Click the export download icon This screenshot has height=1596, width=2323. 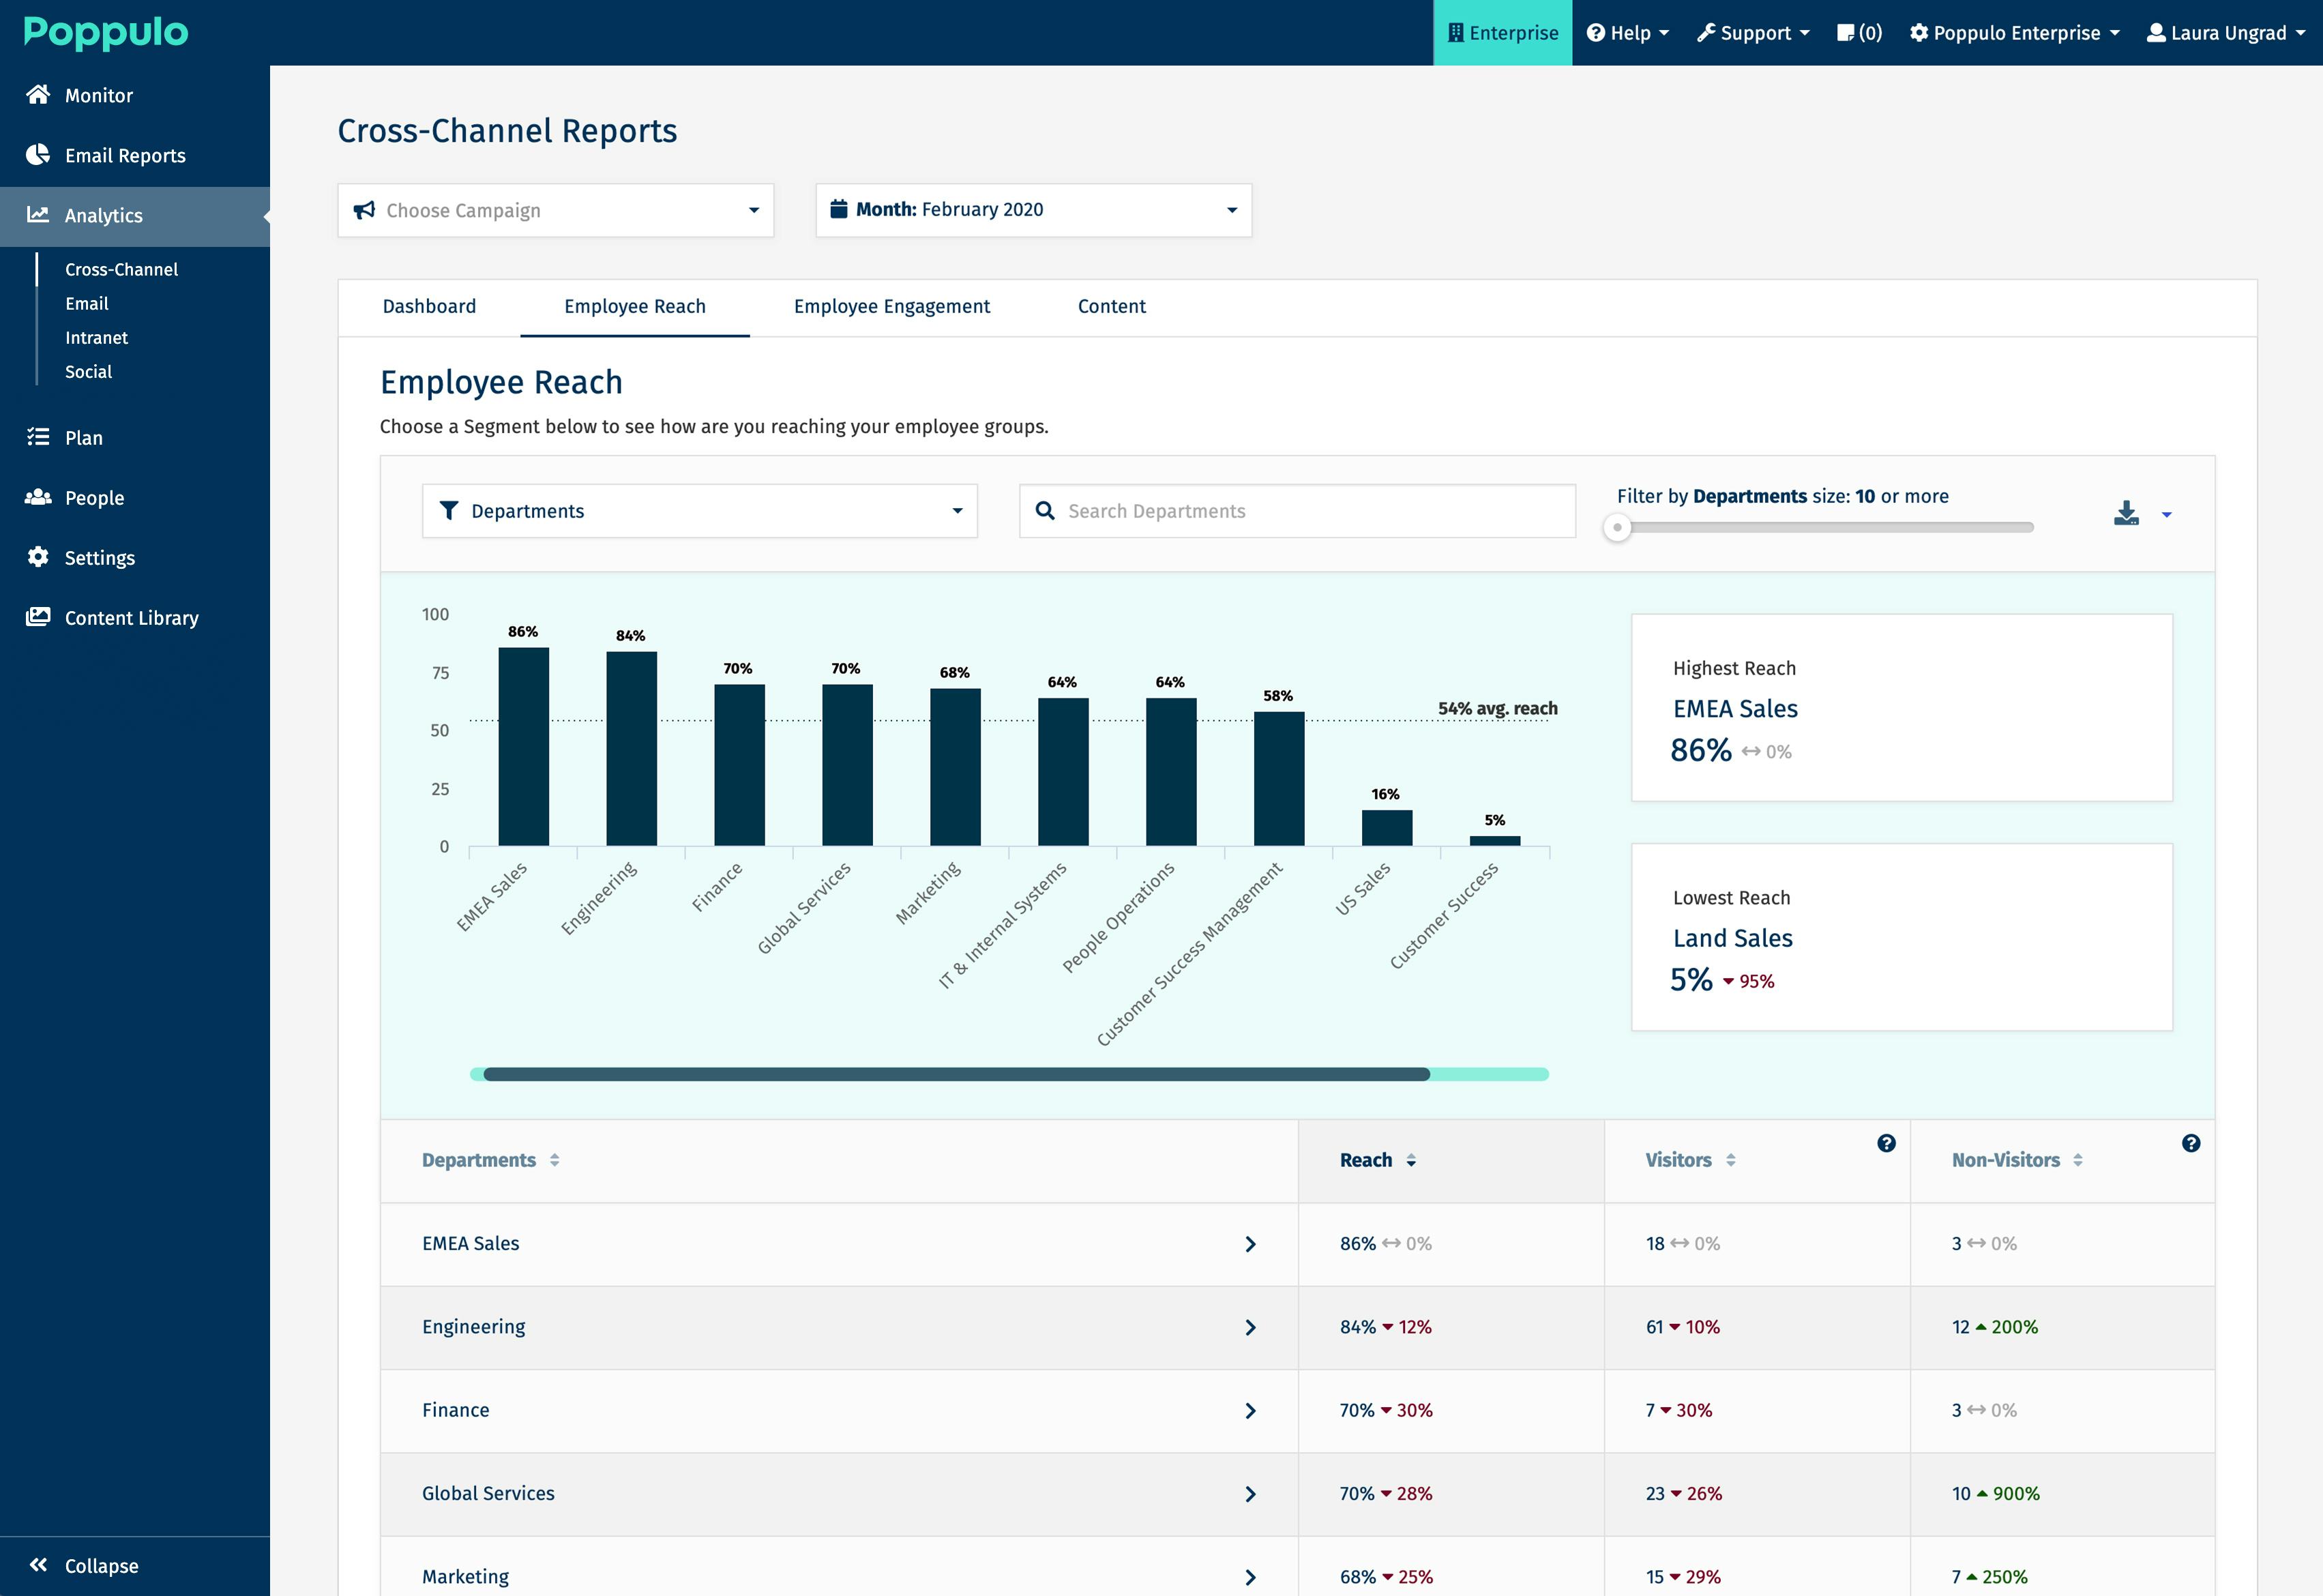[2126, 512]
